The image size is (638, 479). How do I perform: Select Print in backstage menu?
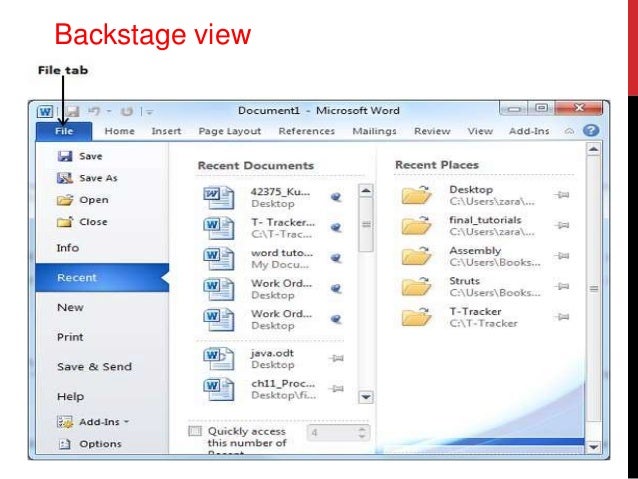pyautogui.click(x=70, y=337)
